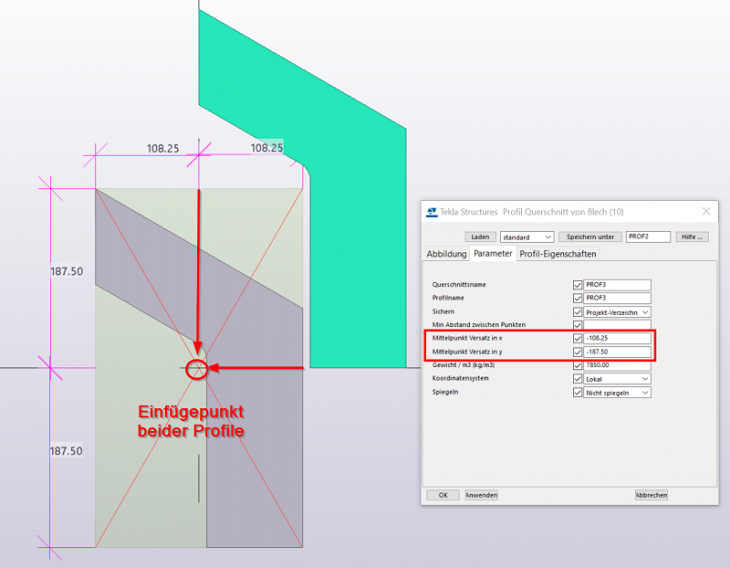Image resolution: width=730 pixels, height=568 pixels.
Task: Click the Mittelpunkt Versatz in x label
Action: 467,338
